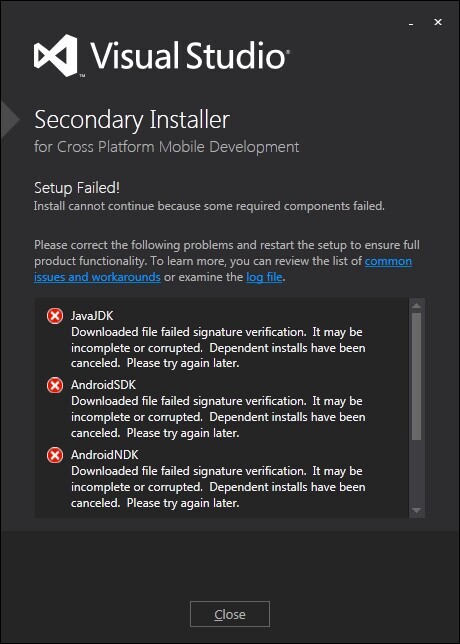Viewport: 460px width, 644px height.
Task: Click the Secondary Installer heading
Action: (x=132, y=120)
